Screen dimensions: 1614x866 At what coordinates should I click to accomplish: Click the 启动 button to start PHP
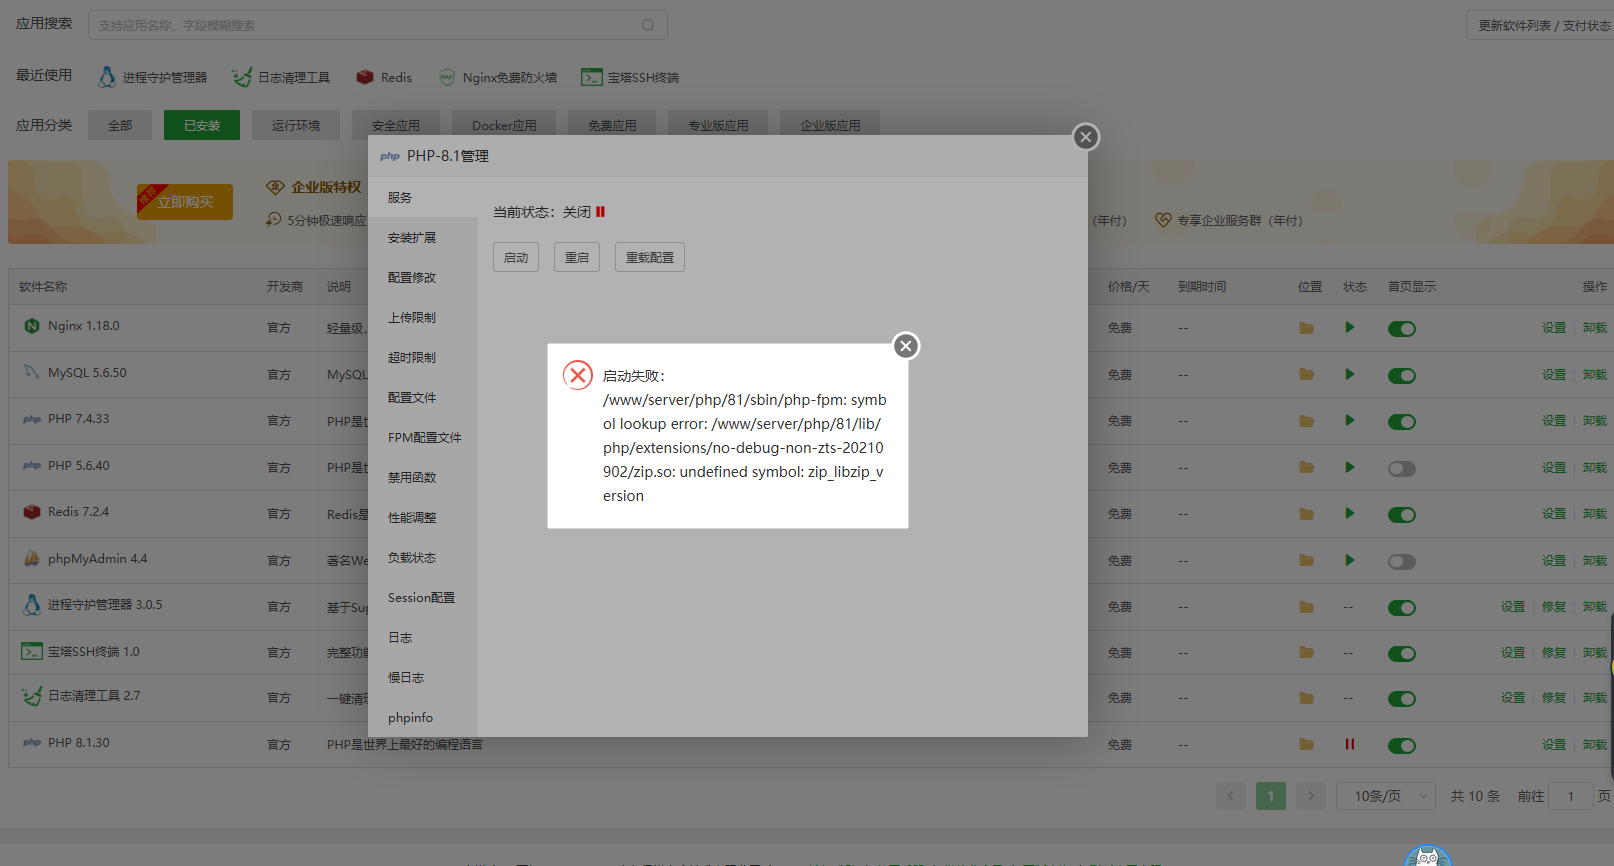click(516, 257)
